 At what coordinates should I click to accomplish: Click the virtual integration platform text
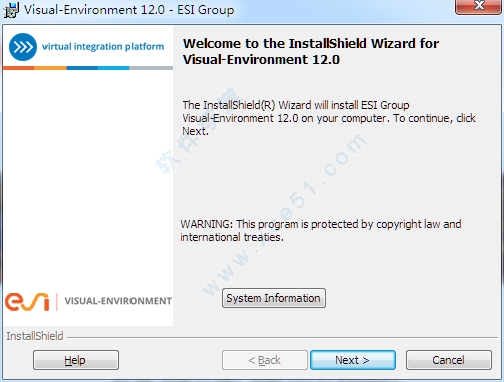tap(103, 46)
